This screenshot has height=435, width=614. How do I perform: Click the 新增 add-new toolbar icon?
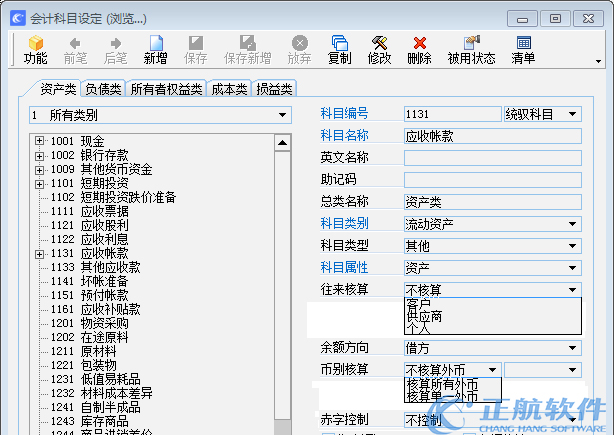155,49
